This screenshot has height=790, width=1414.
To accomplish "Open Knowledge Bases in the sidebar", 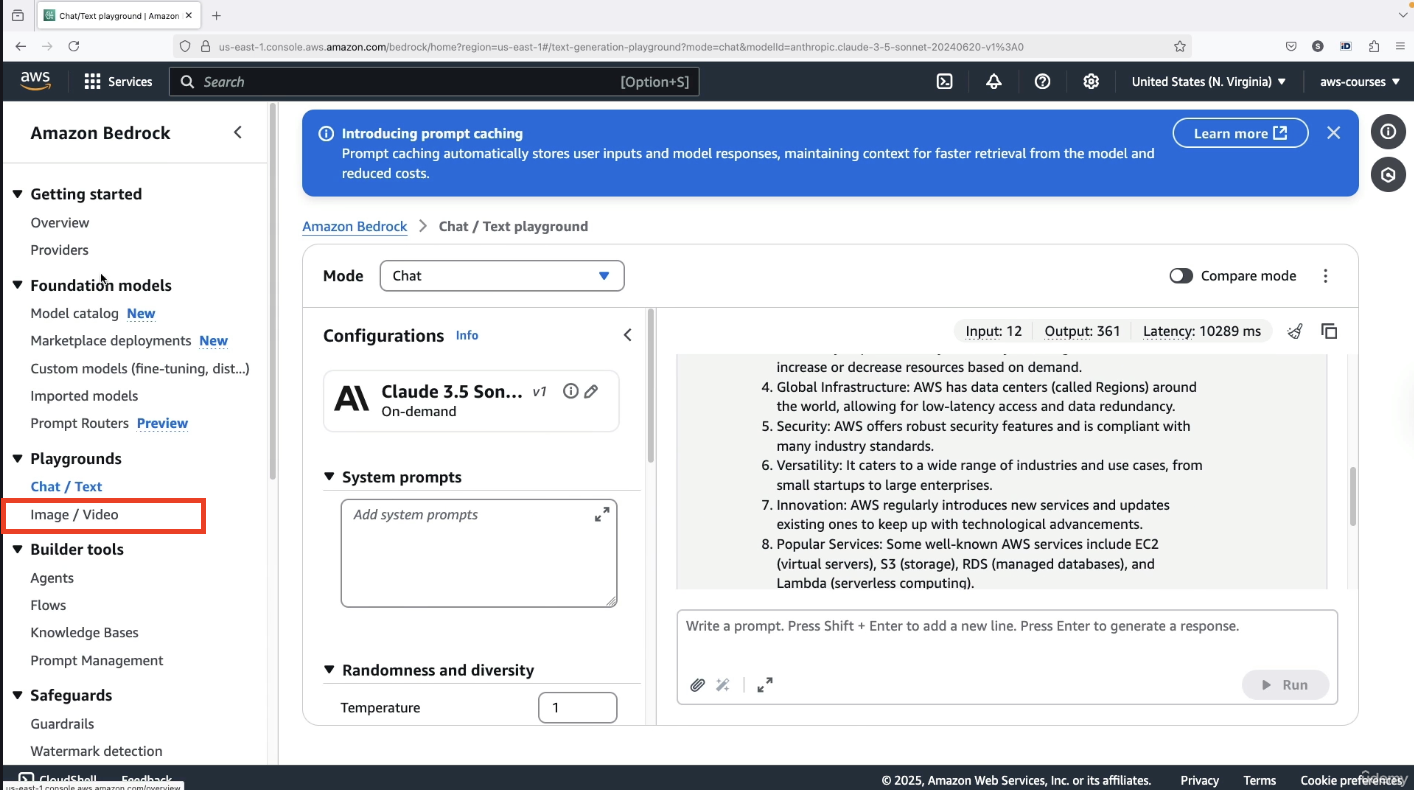I will click(x=85, y=633).
